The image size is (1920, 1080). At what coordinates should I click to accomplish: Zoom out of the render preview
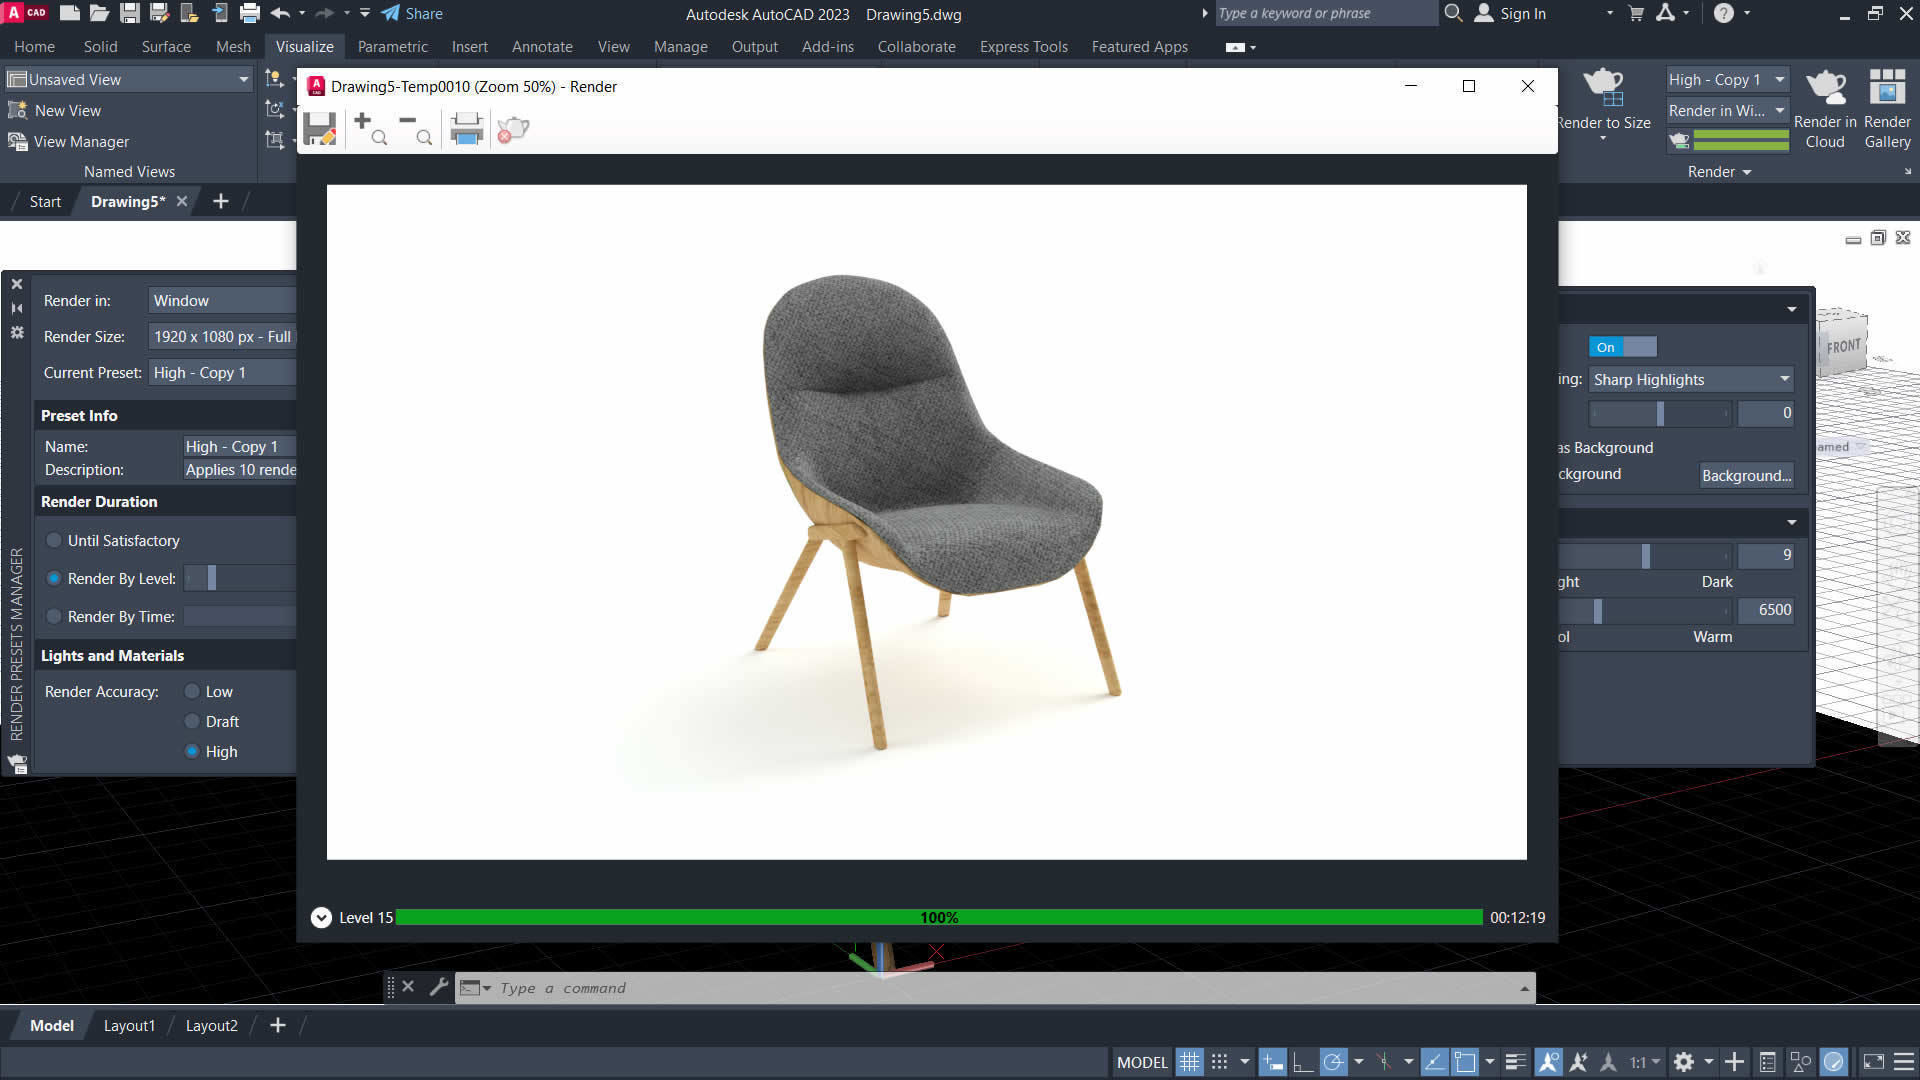pos(413,130)
